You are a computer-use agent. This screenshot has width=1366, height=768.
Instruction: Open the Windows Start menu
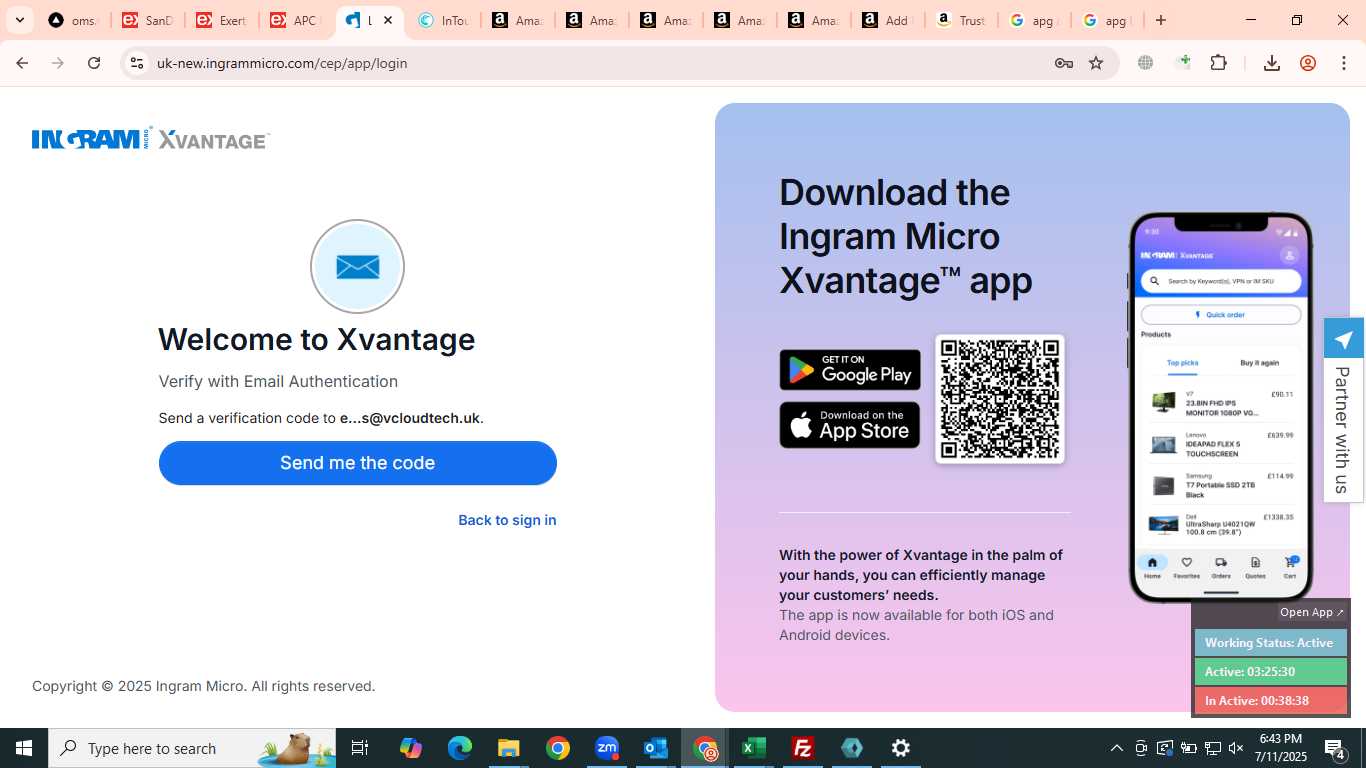click(x=24, y=748)
